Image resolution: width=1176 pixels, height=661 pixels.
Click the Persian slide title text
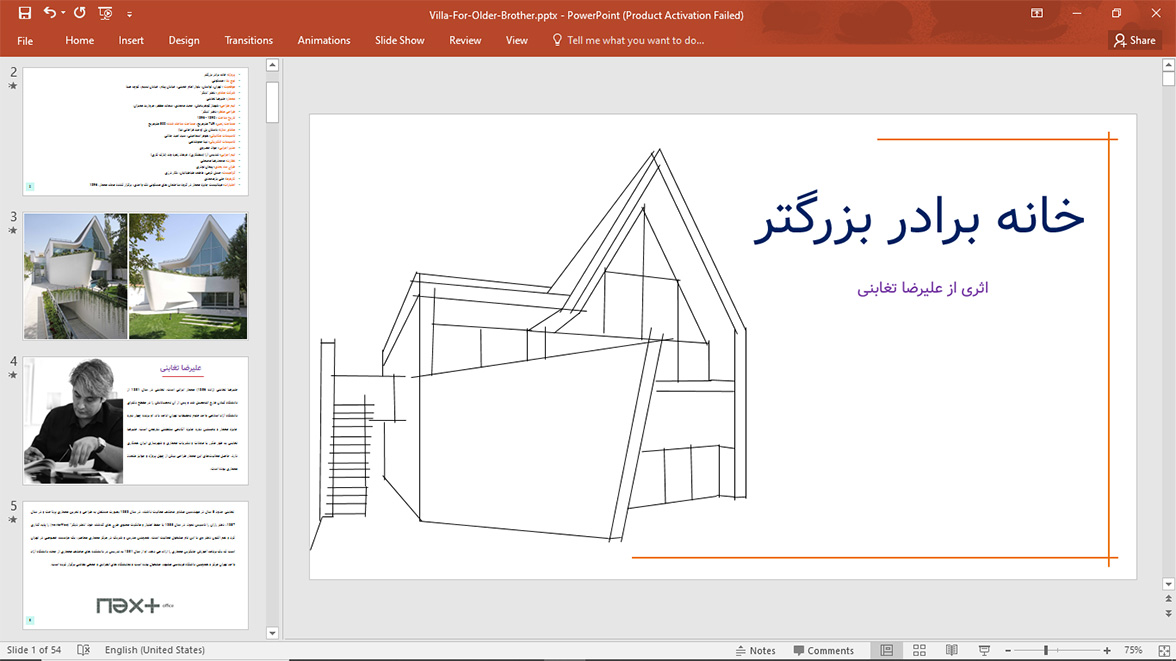tap(919, 218)
